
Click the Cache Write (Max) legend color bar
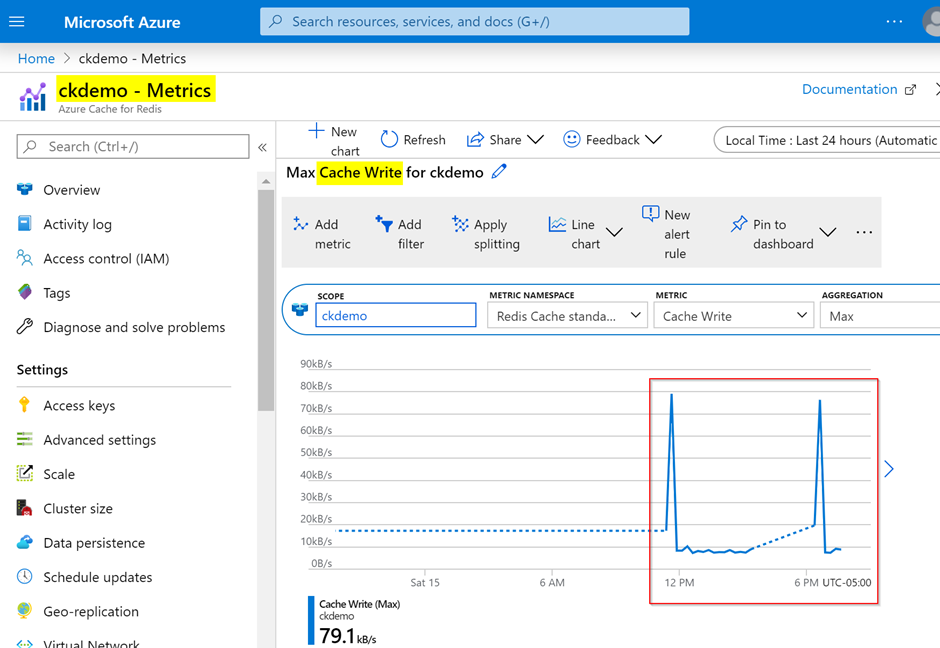(311, 620)
